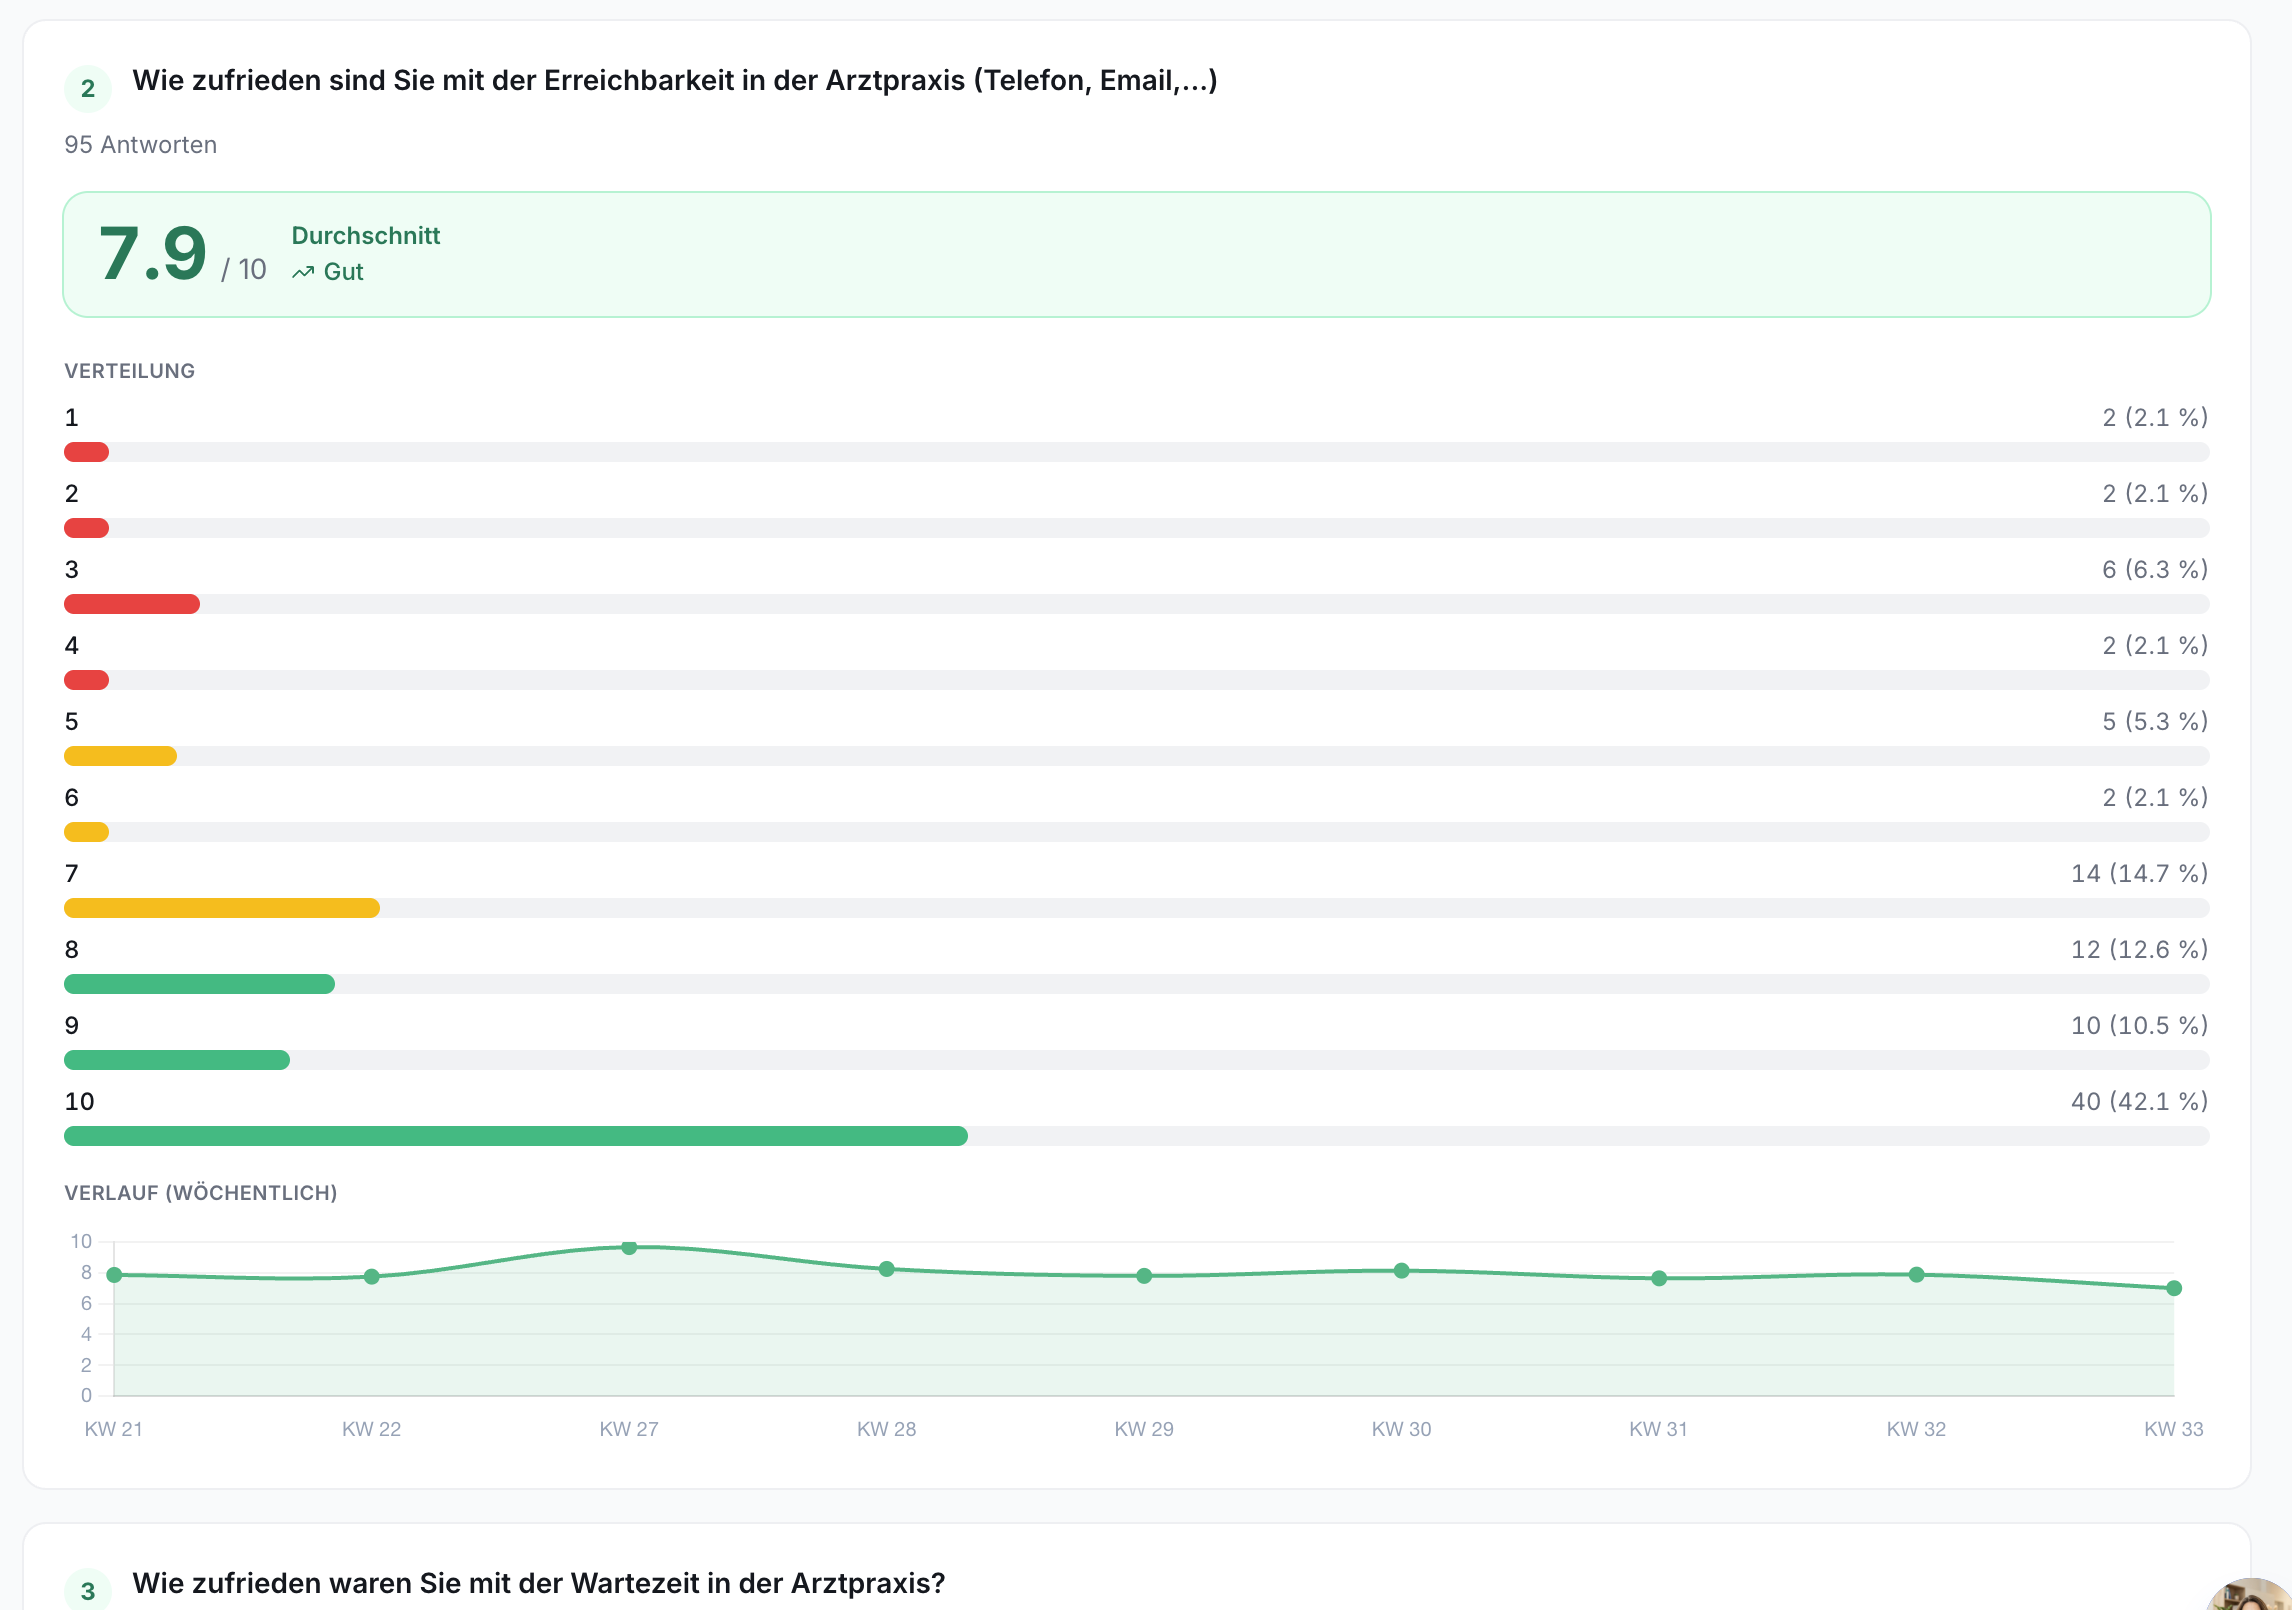Click the KW 30 data point on chart
This screenshot has height=1610, width=2292.
(x=1402, y=1271)
